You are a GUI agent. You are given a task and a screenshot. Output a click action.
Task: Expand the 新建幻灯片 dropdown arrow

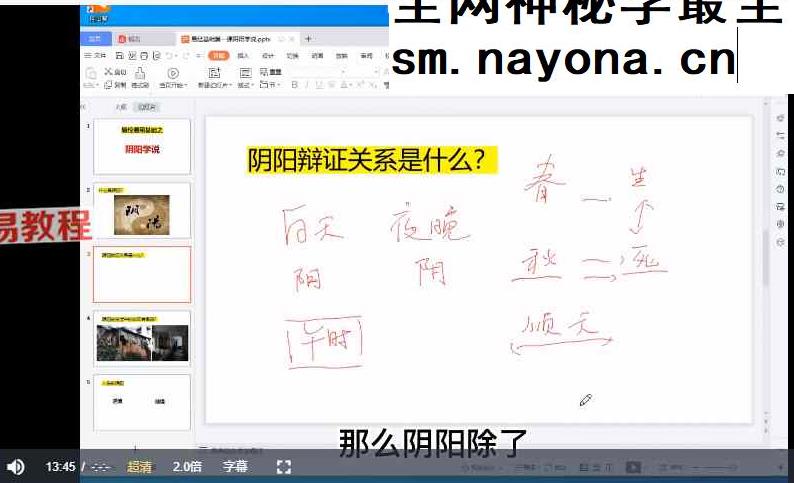click(x=230, y=86)
